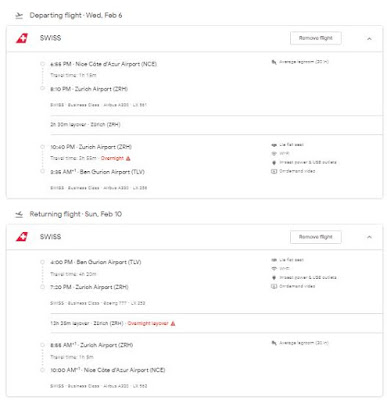Click the 2h 30m Zurich layover row
The height and width of the screenshot is (400, 387).
(216, 125)
